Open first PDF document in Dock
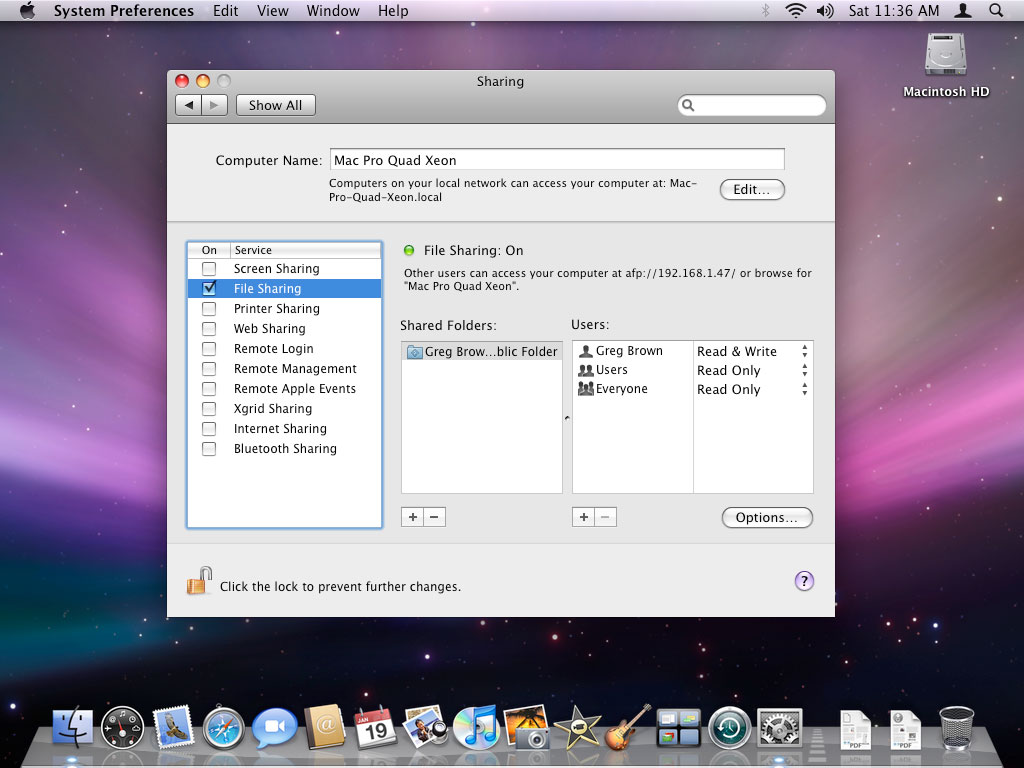Screen dimensions: 1024x768 [855, 728]
